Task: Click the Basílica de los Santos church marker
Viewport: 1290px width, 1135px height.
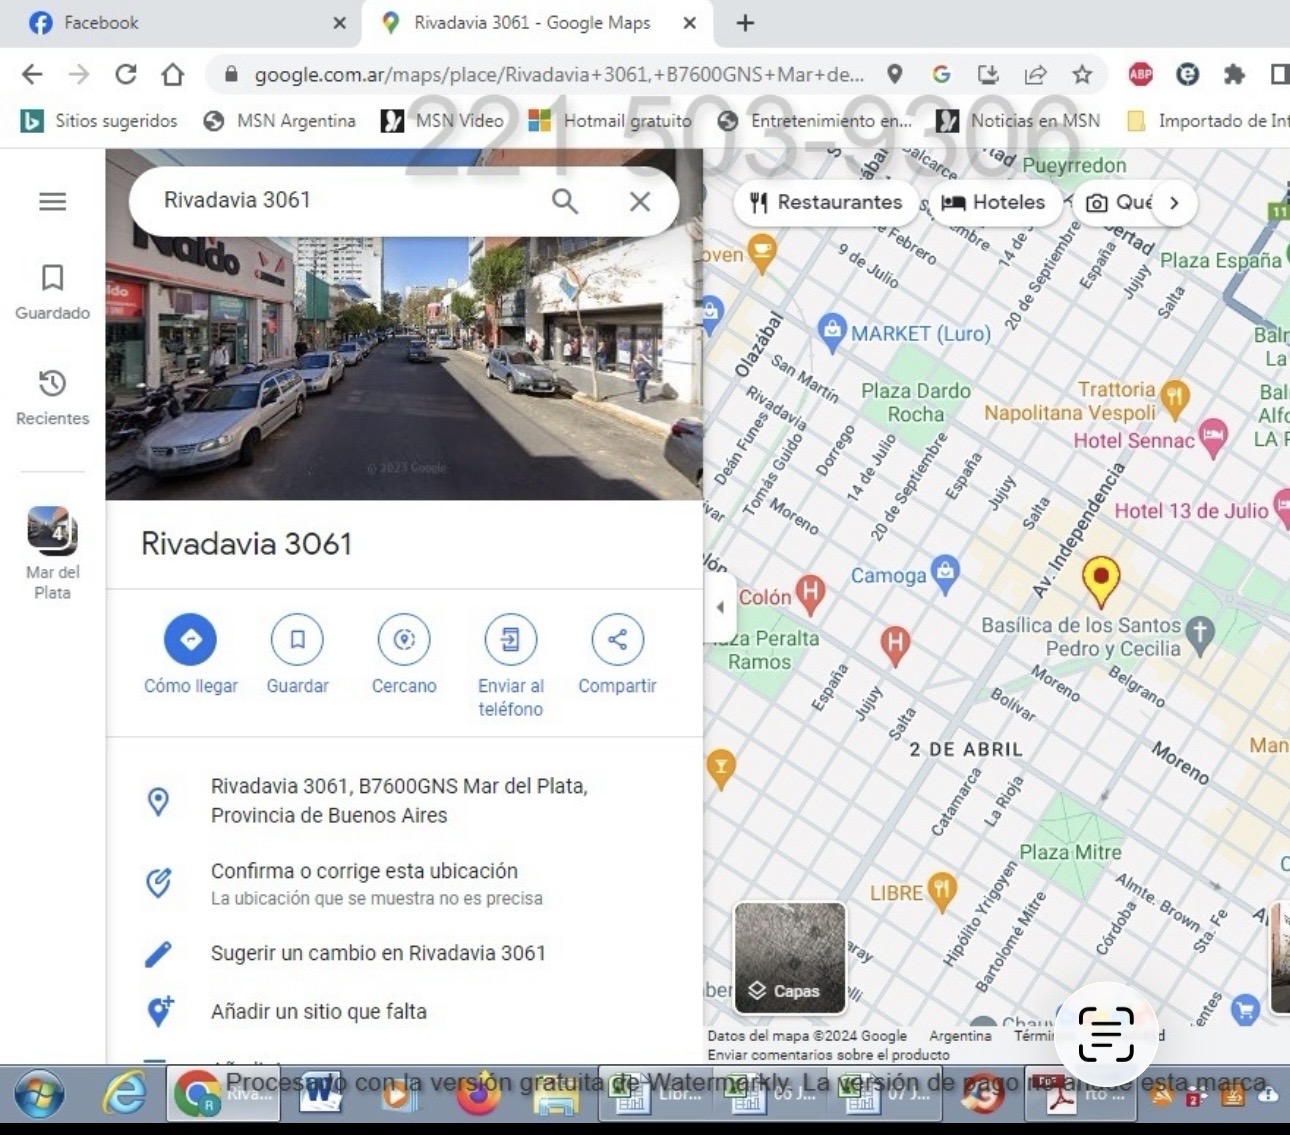Action: (x=1201, y=632)
